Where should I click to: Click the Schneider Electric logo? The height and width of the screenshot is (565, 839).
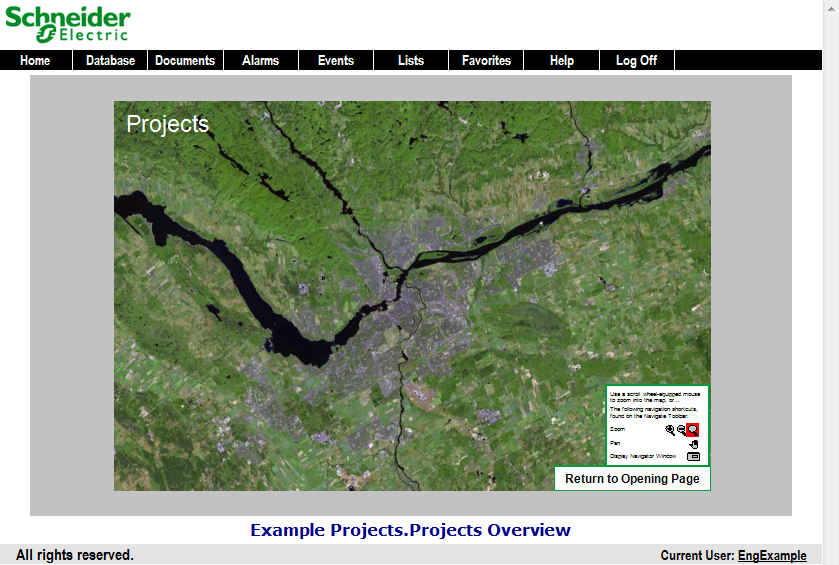pyautogui.click(x=68, y=25)
